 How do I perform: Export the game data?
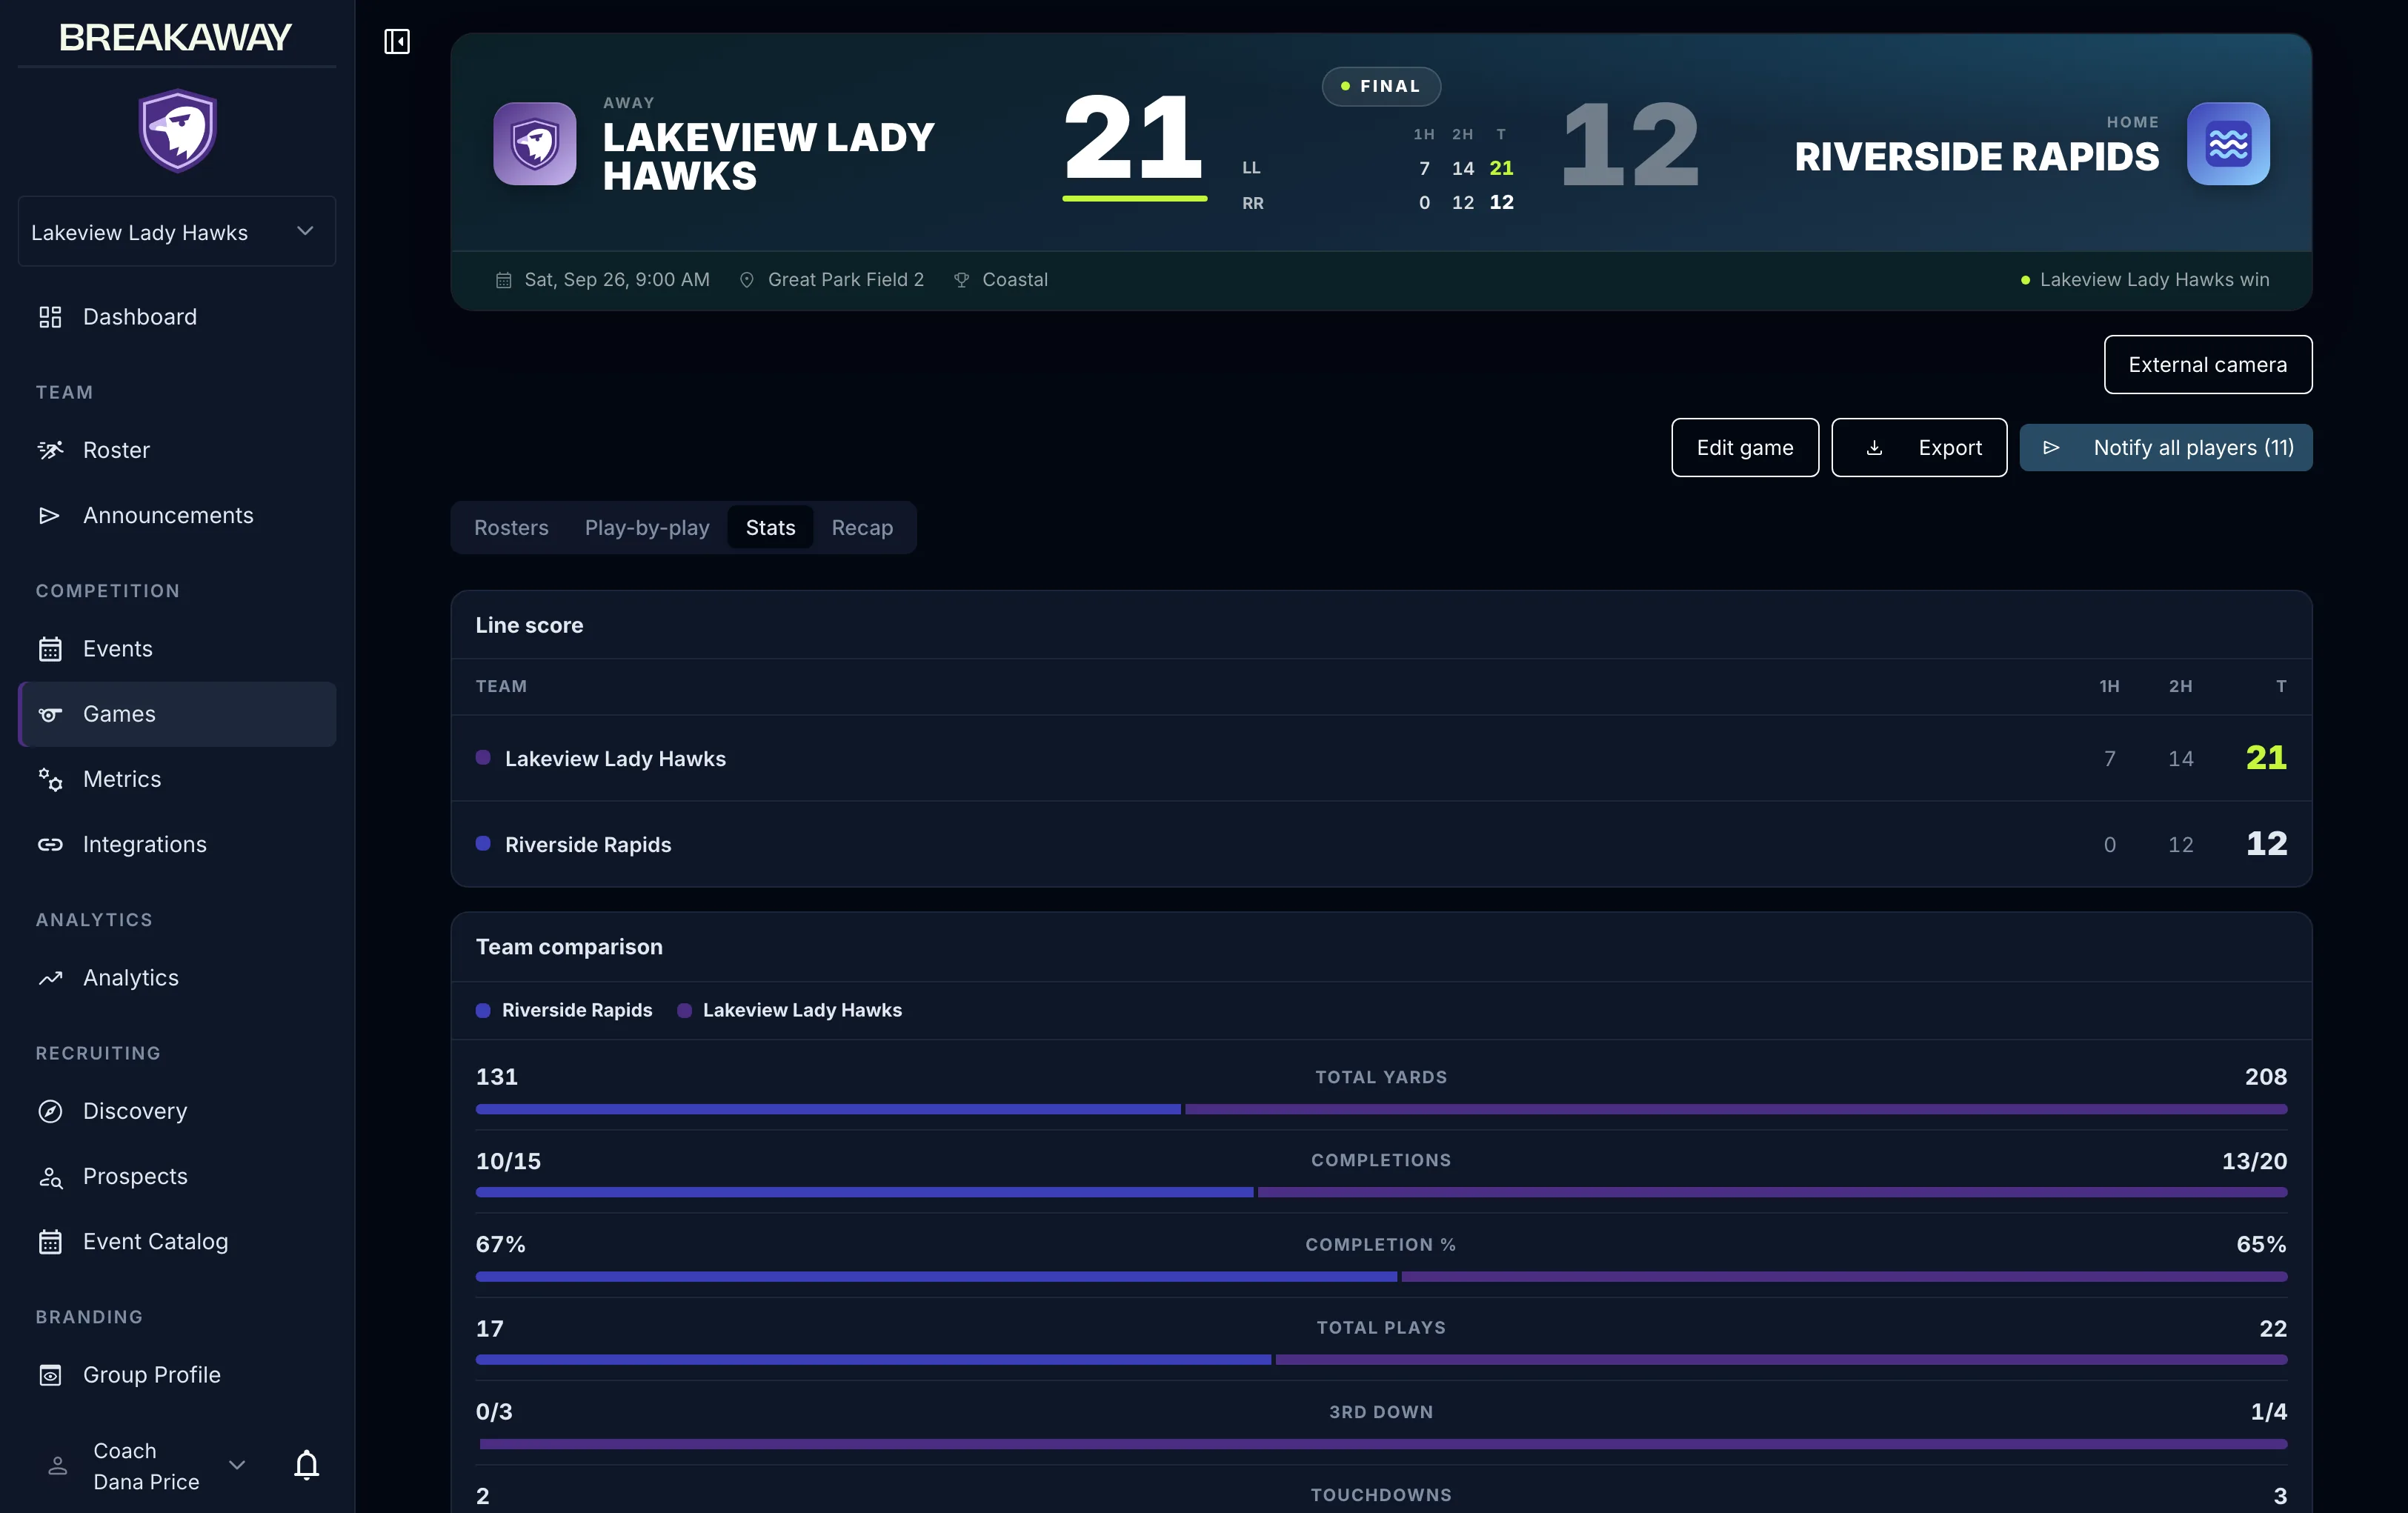(x=1918, y=448)
